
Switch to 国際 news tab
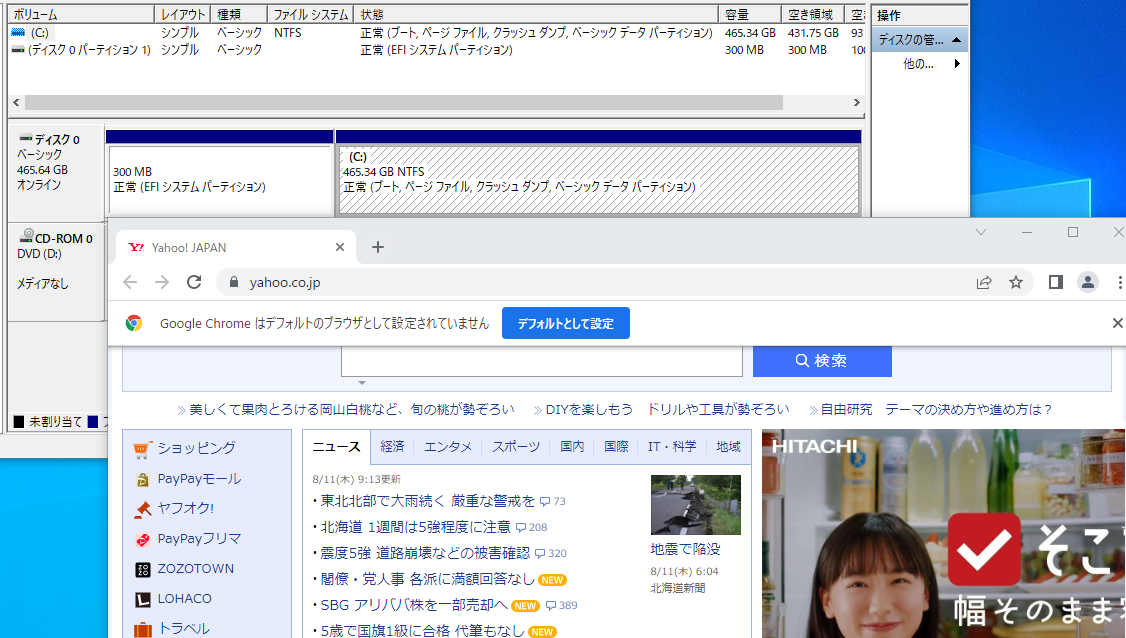[x=616, y=447]
